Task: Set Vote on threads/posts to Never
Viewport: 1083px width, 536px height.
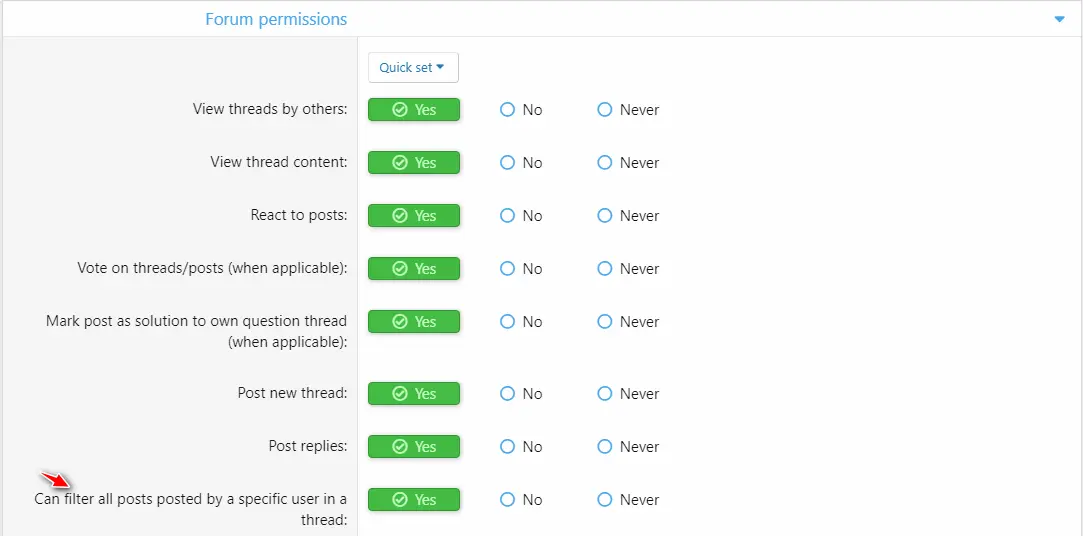Action: click(629, 269)
